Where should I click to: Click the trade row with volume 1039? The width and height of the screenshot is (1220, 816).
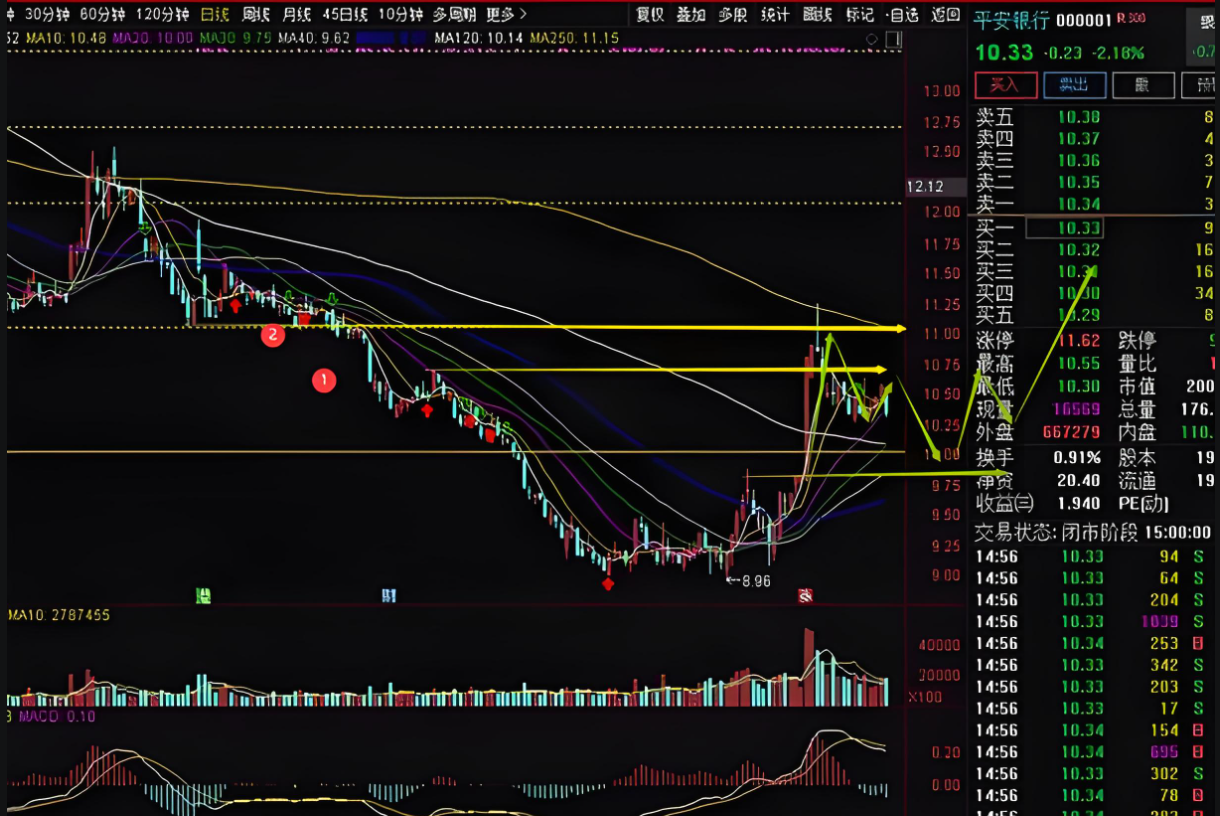(1094, 621)
